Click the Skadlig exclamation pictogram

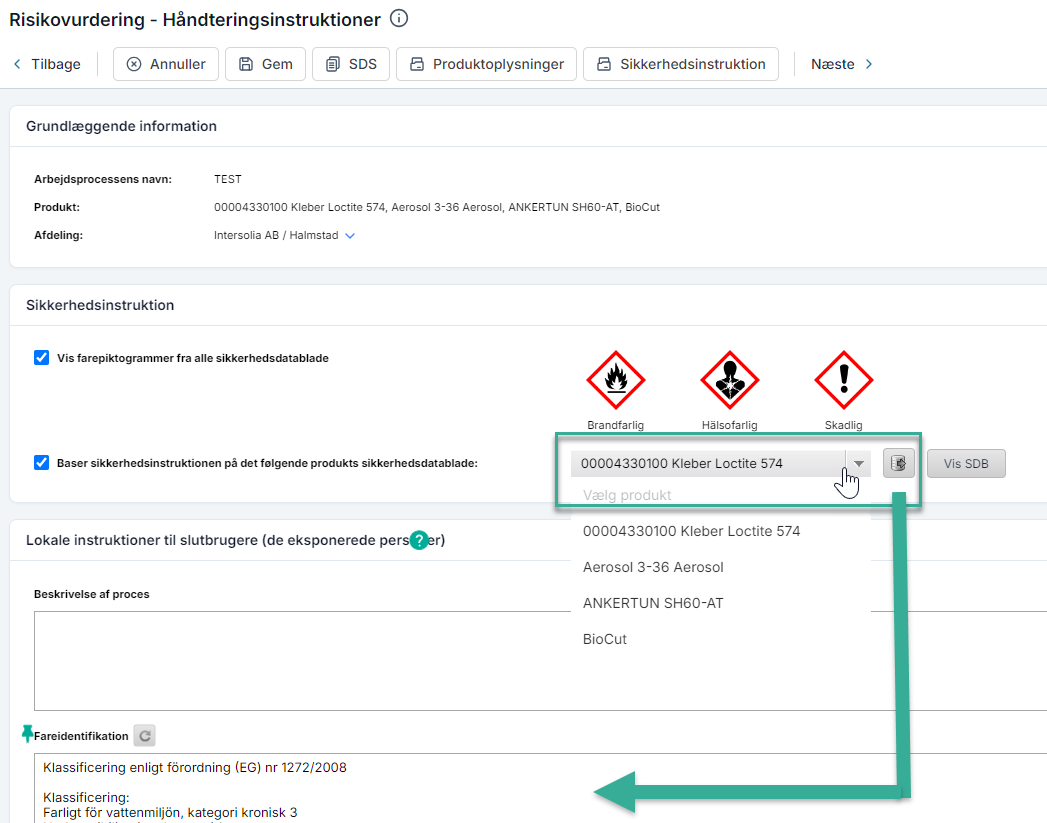tap(844, 380)
